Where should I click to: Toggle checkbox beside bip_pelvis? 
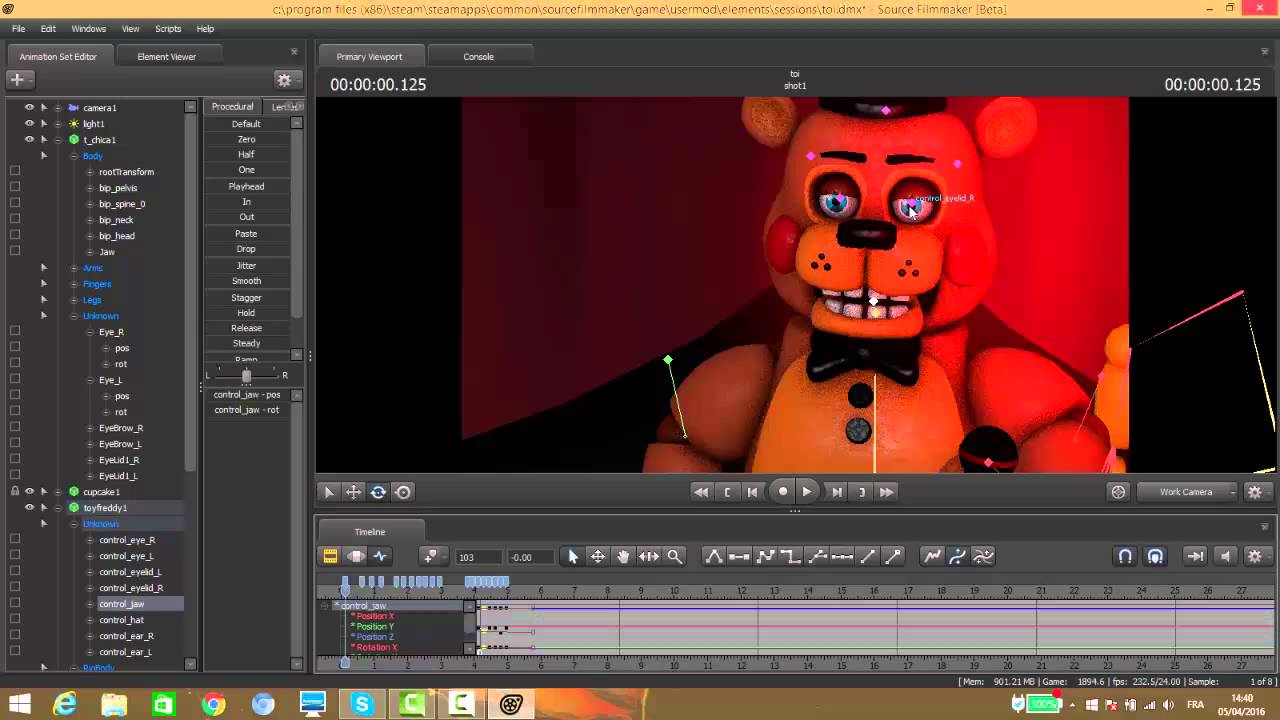[15, 187]
